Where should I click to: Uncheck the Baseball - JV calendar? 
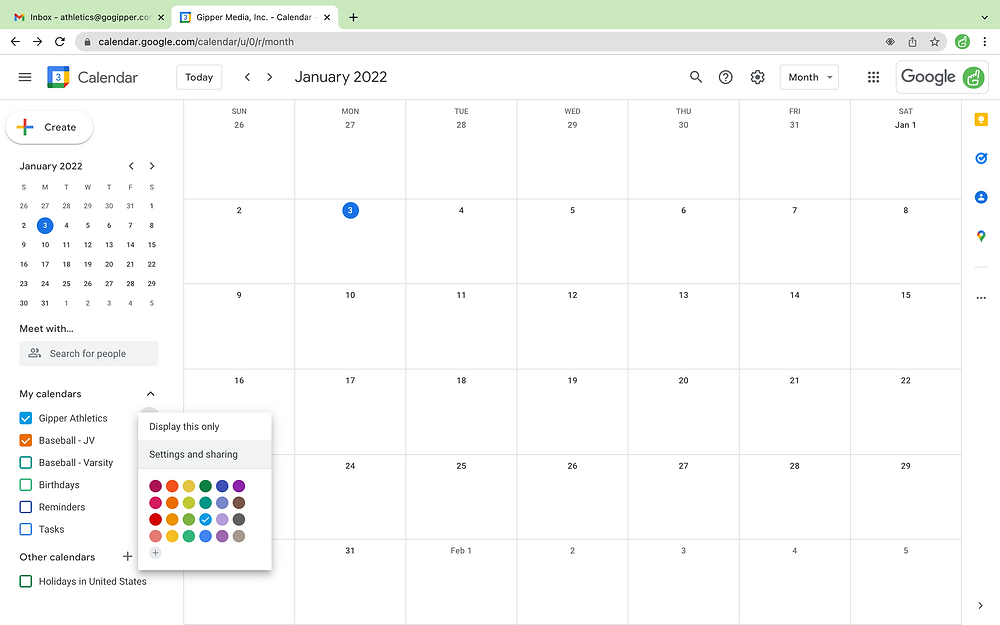coord(26,441)
